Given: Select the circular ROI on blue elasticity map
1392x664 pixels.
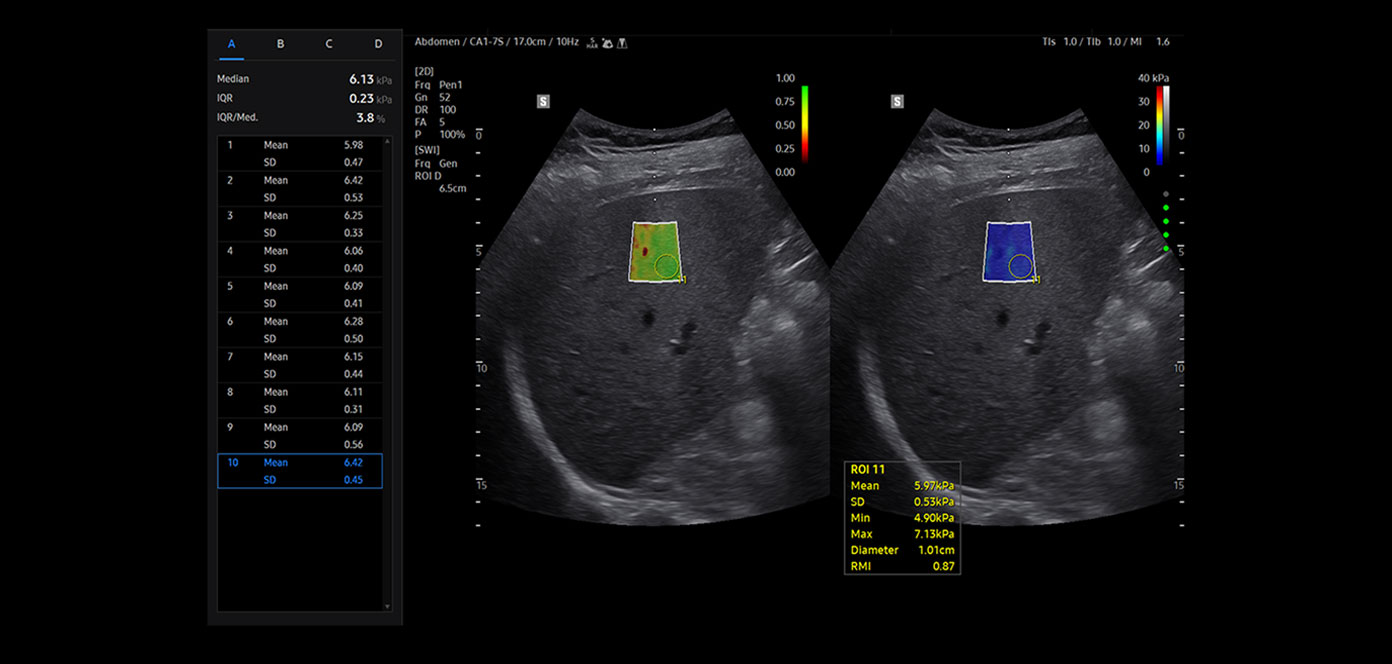Looking at the screenshot, I should click(1020, 266).
